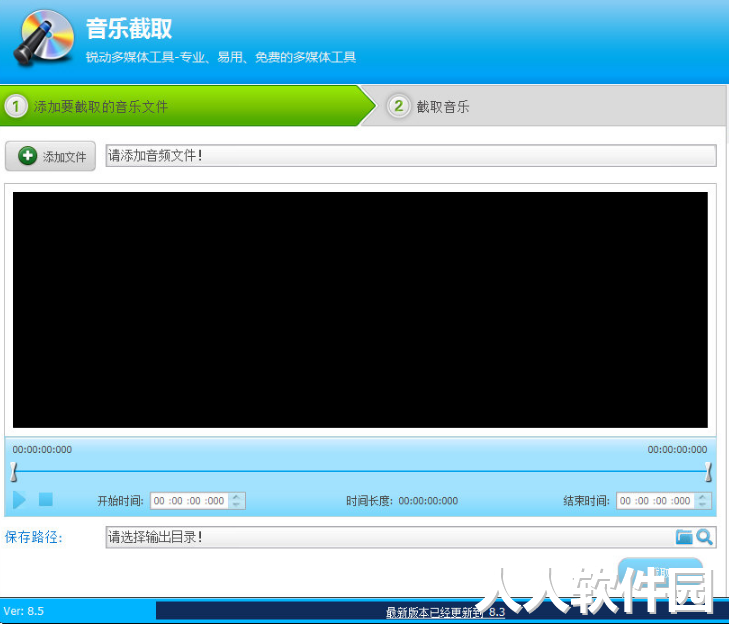Click the 锐动多媒体工具 subtitle text
The image size is (729, 624).
pos(221,57)
